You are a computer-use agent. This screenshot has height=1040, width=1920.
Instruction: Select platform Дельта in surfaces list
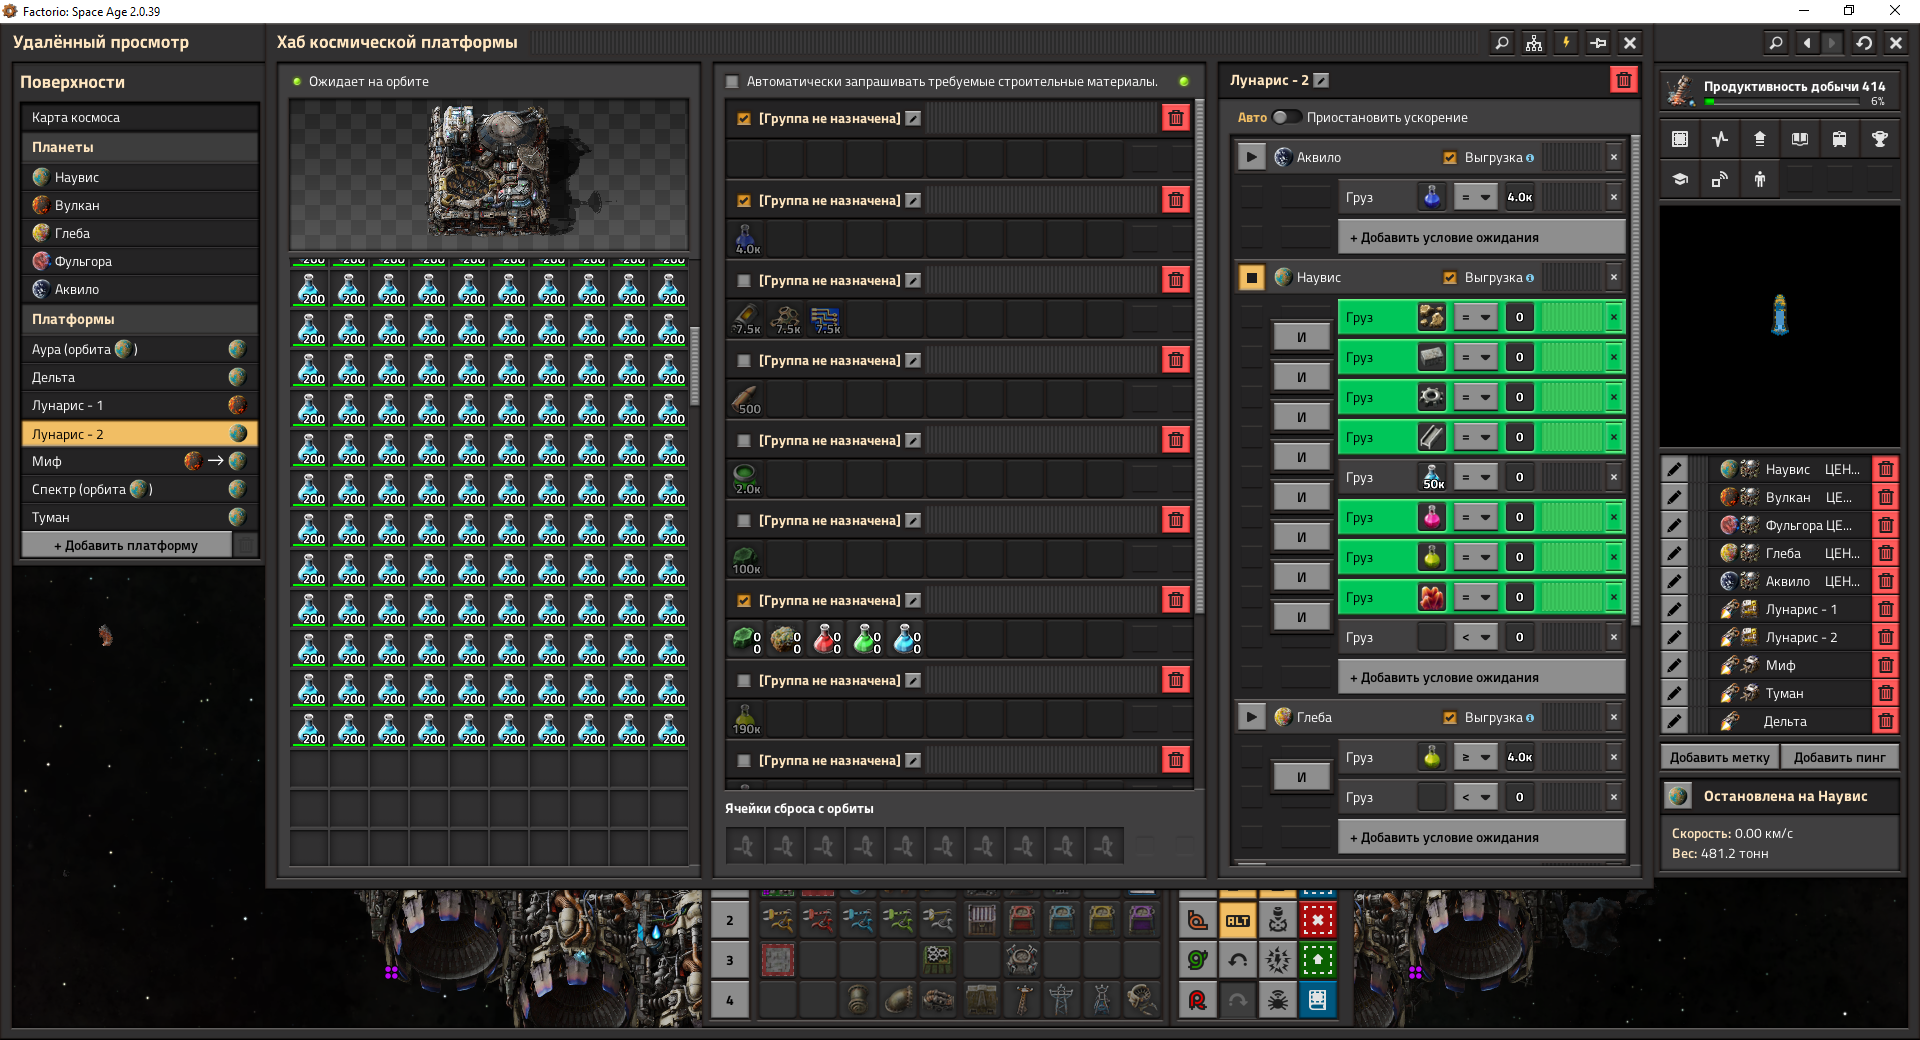(x=139, y=377)
